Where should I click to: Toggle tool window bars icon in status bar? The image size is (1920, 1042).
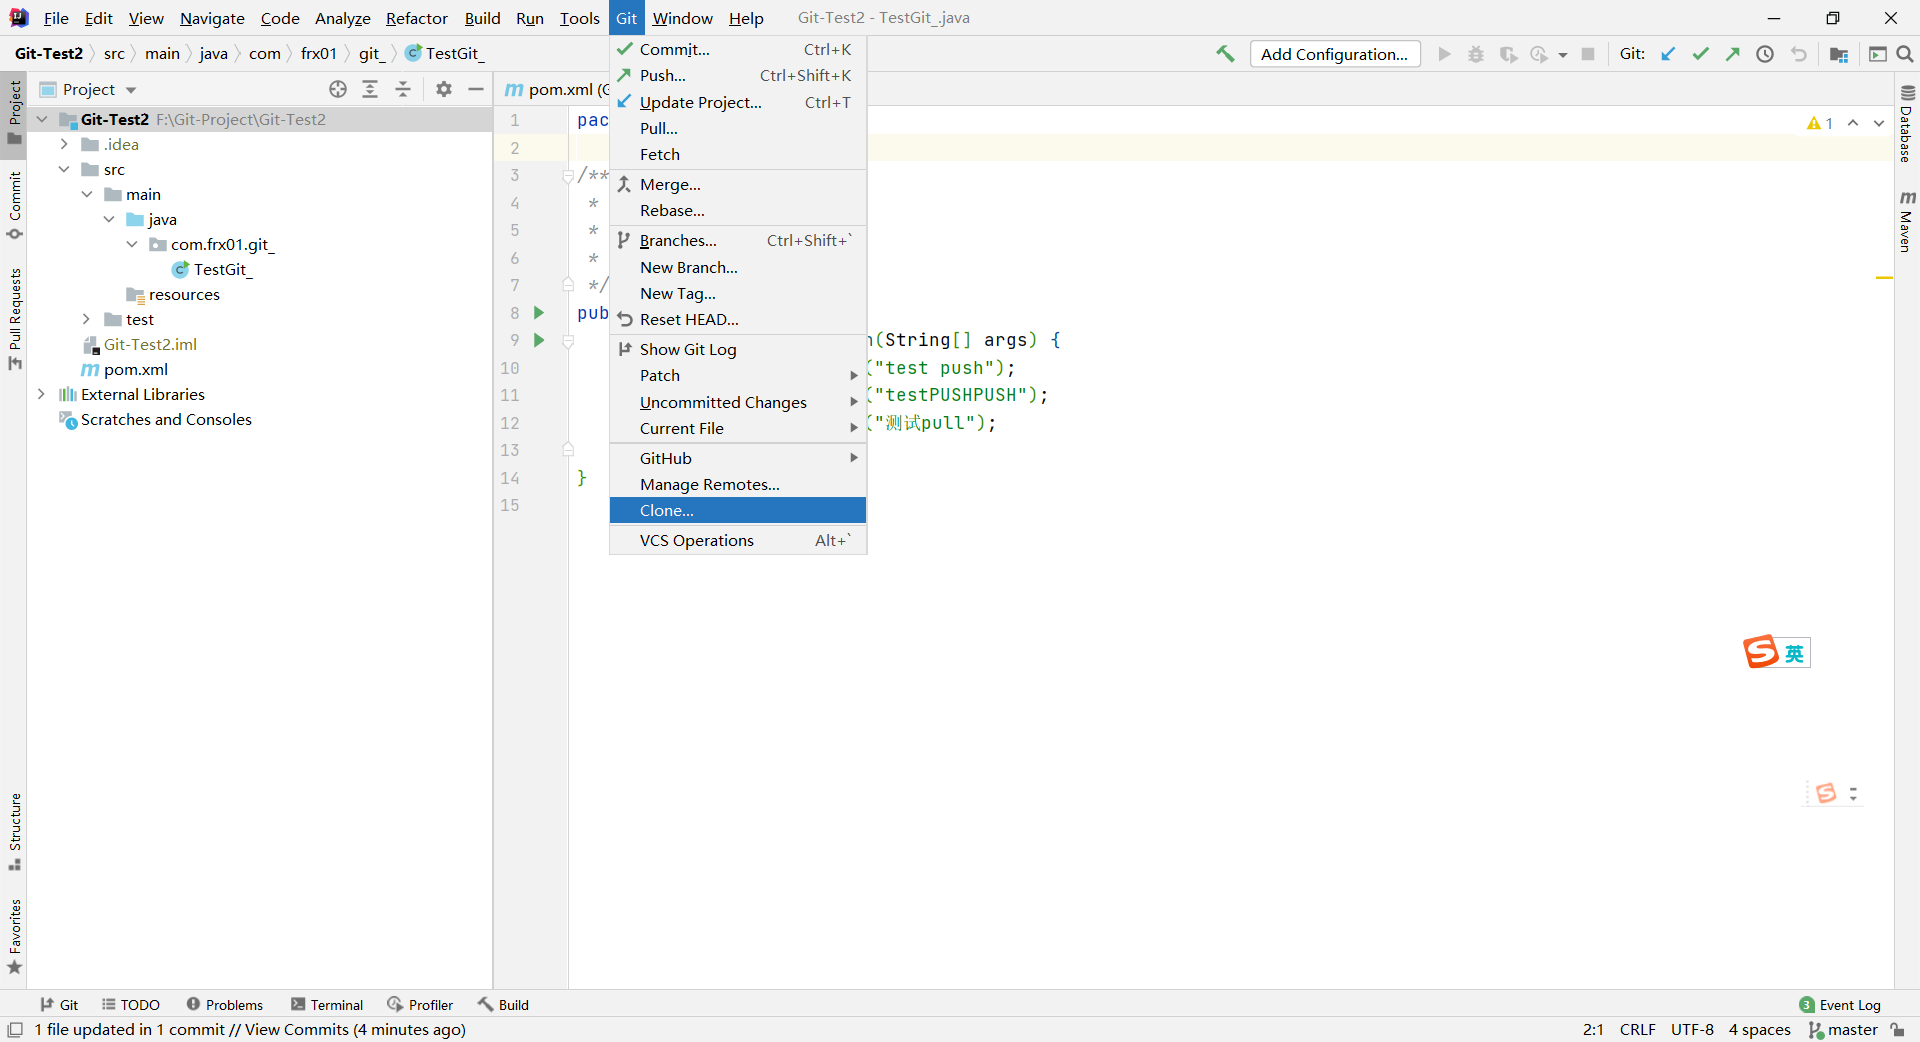point(15,1029)
